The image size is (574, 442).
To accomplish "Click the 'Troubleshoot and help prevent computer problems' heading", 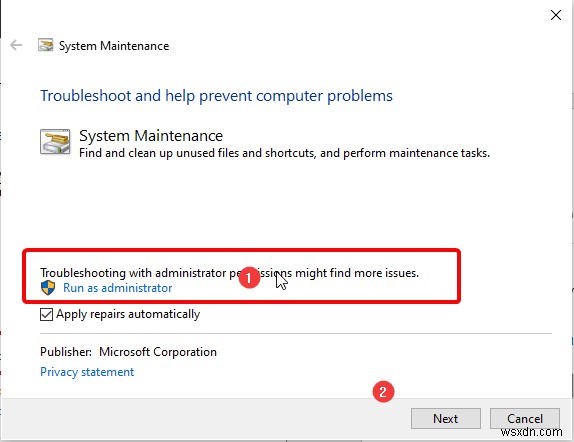I will coord(216,96).
